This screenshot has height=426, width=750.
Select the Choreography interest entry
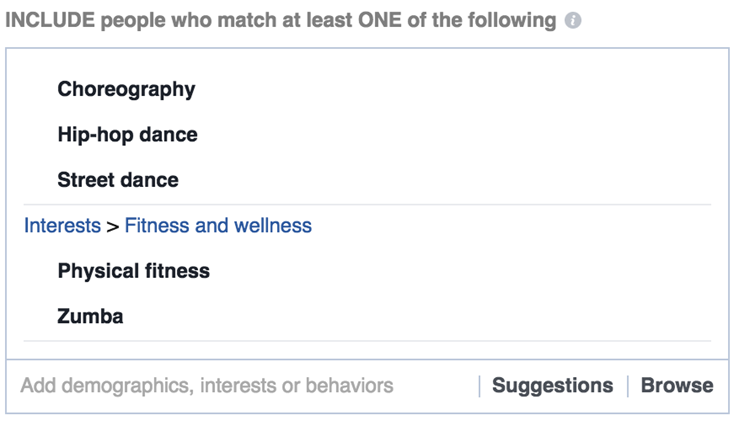[126, 89]
